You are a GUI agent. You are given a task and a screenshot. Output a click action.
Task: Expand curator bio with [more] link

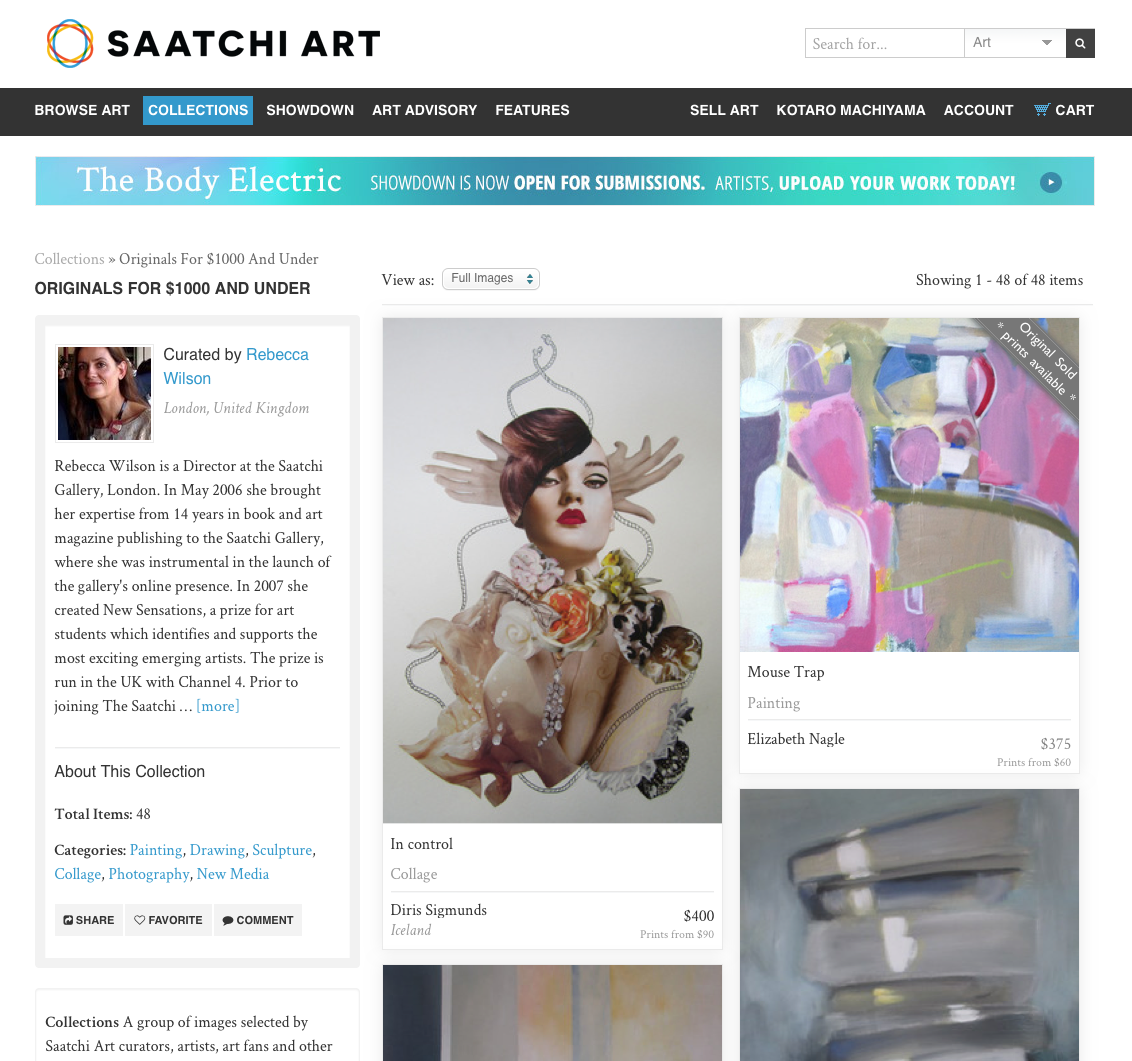point(217,706)
